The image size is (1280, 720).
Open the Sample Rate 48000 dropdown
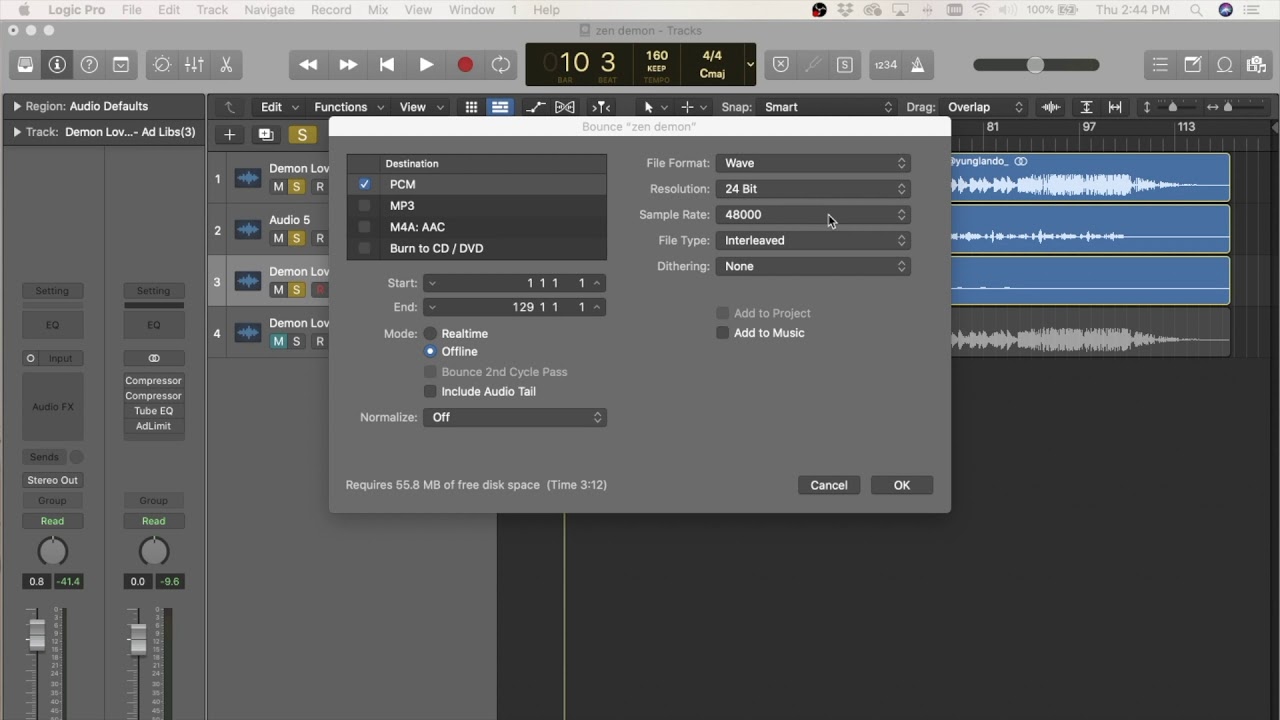click(812, 215)
